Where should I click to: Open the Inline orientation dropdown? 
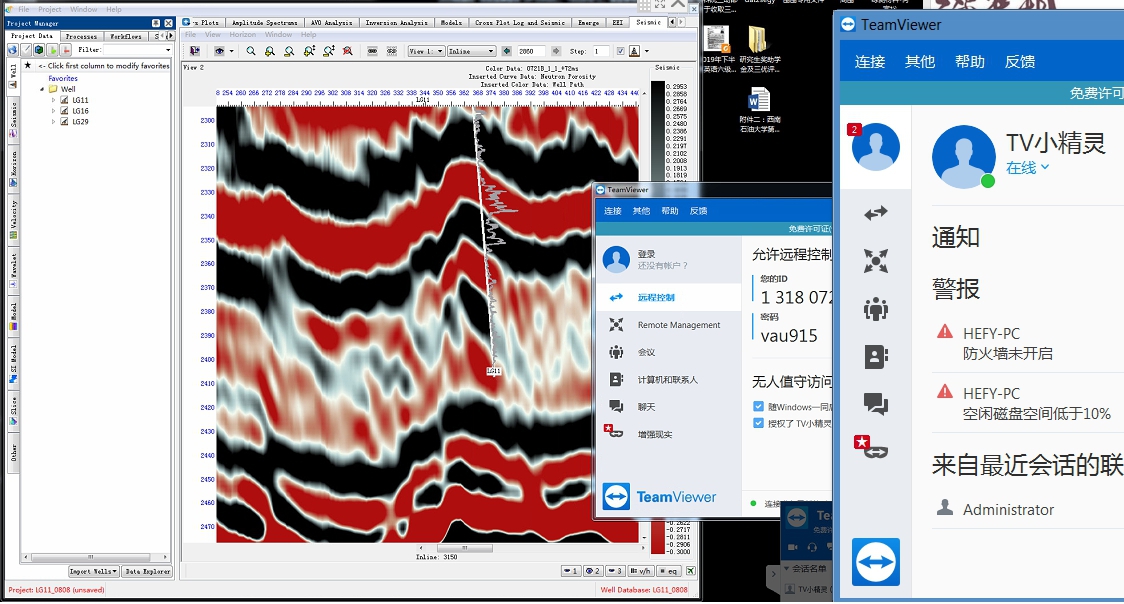(470, 51)
